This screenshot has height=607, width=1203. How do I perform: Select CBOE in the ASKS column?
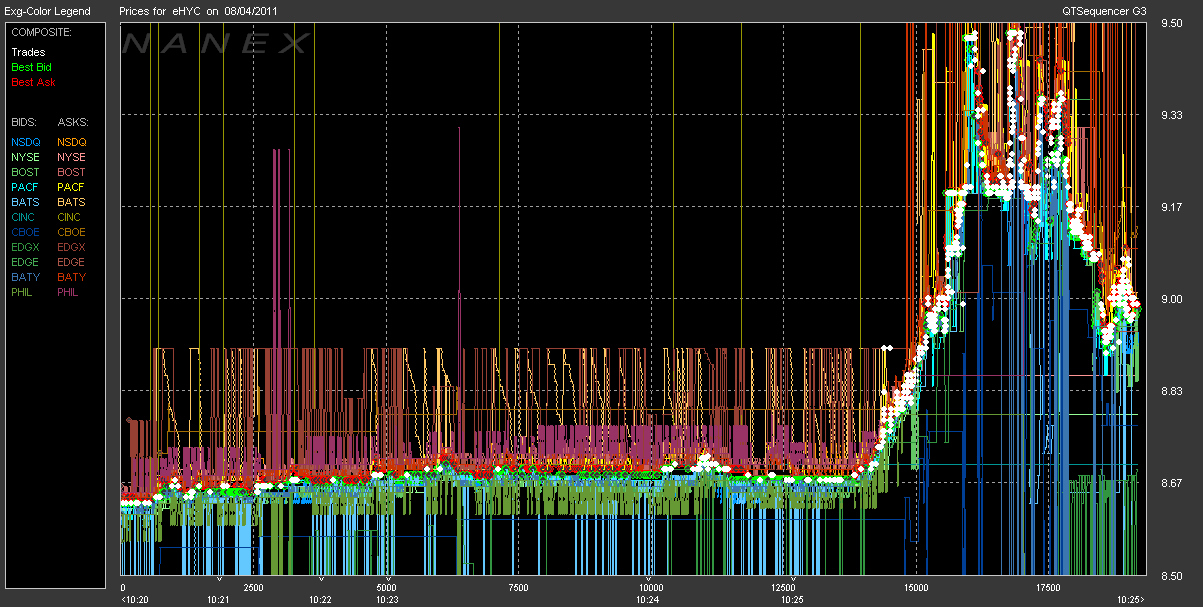(72, 232)
